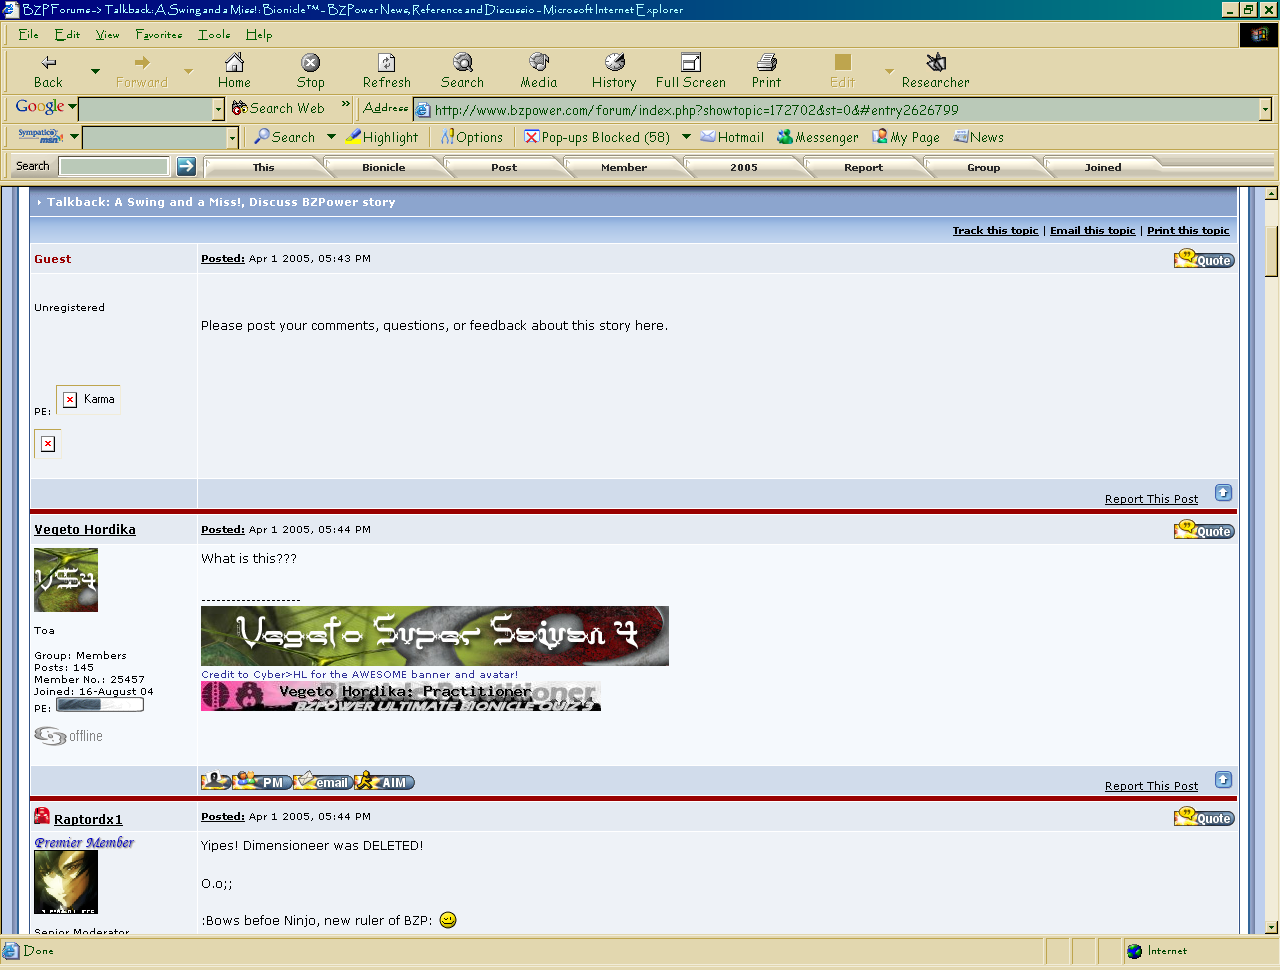Image resolution: width=1280 pixels, height=970 pixels.
Task: Open Hotmail from the MSN toolbar
Action: (732, 137)
